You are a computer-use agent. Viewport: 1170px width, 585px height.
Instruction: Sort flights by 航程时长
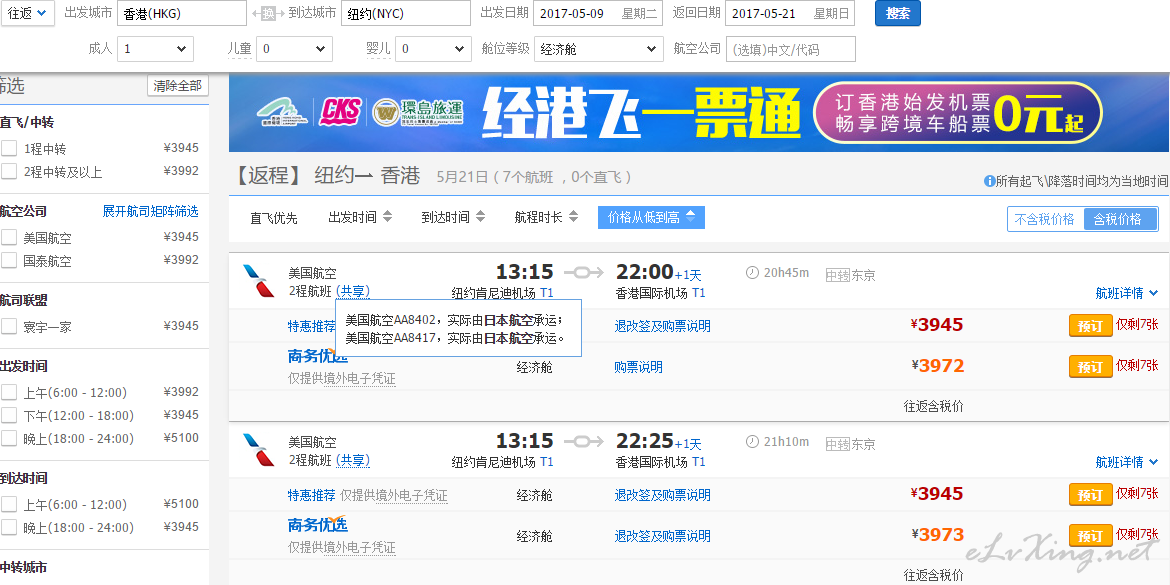click(546, 218)
